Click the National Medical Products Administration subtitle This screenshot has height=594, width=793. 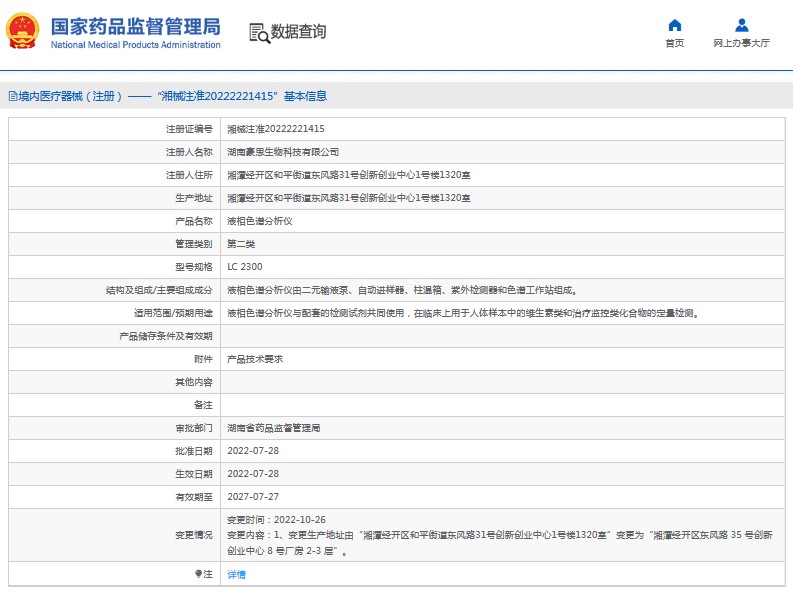point(136,44)
